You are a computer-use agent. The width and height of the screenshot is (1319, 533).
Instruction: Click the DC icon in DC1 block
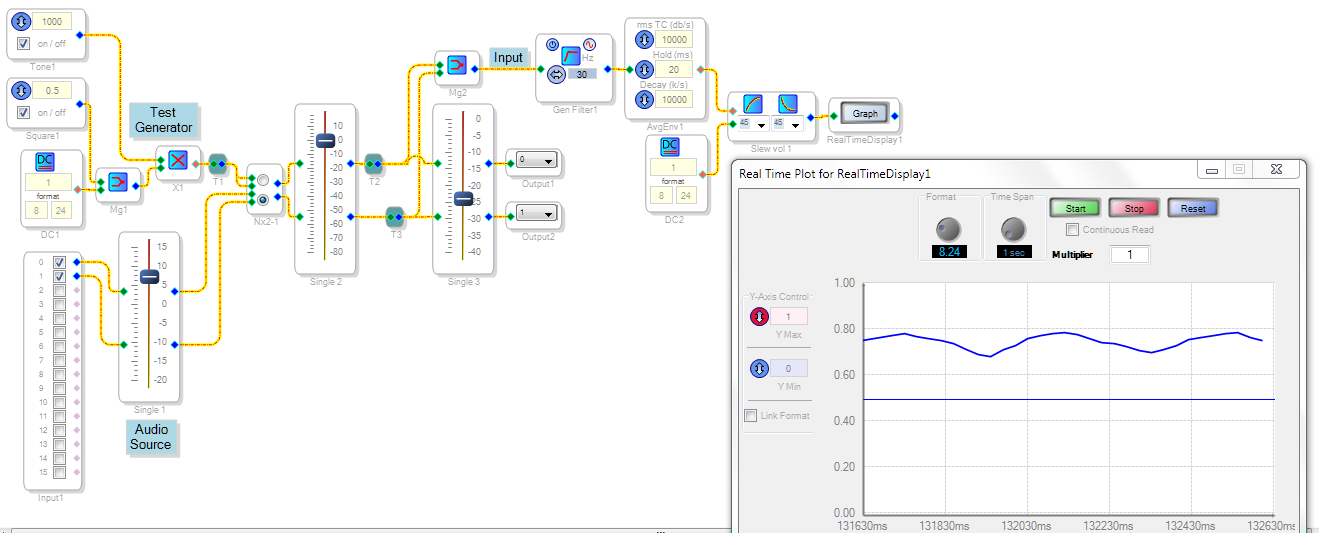click(x=45, y=163)
